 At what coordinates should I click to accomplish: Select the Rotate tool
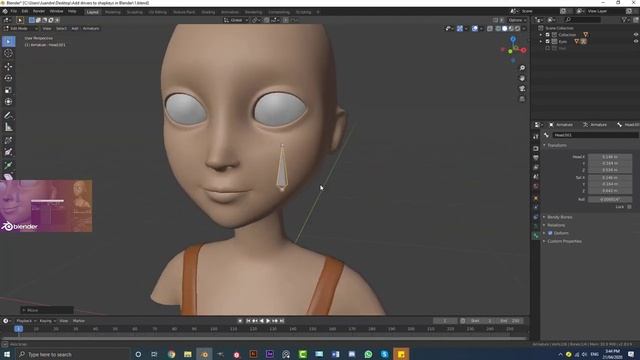(x=8, y=78)
